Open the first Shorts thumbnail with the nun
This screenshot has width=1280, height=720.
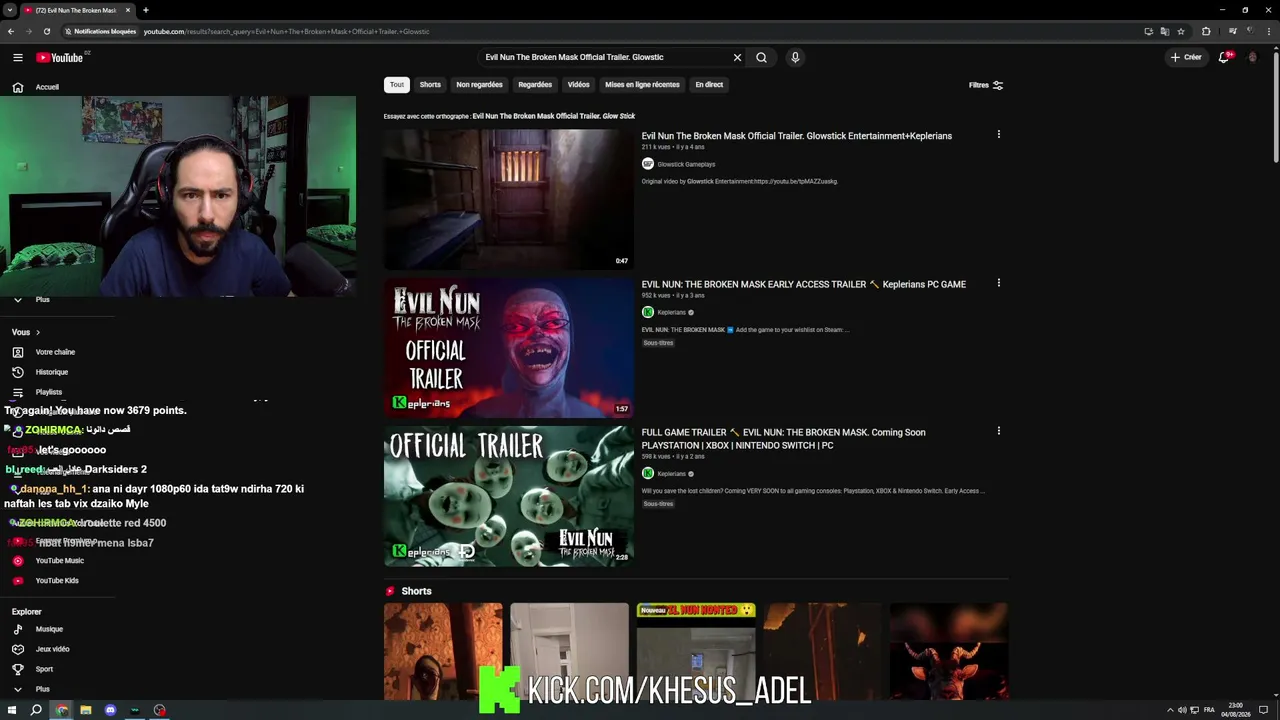443,651
